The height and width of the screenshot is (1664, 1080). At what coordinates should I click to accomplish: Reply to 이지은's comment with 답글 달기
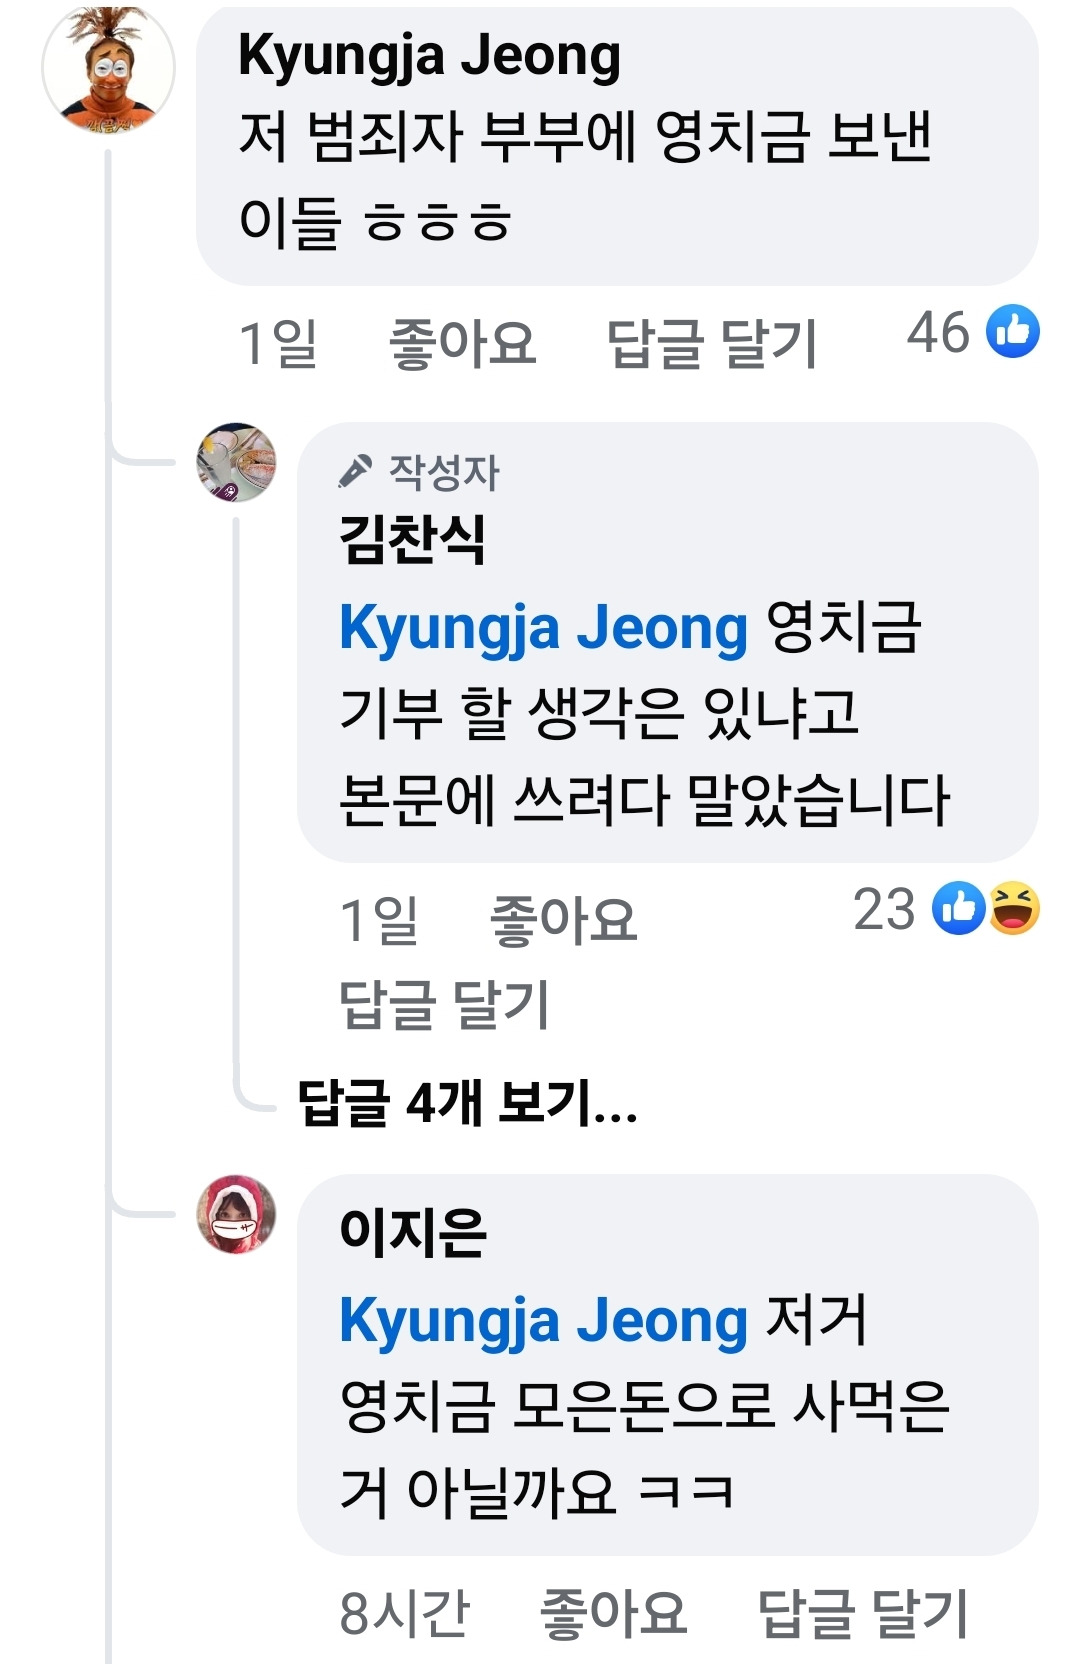coord(864,1612)
